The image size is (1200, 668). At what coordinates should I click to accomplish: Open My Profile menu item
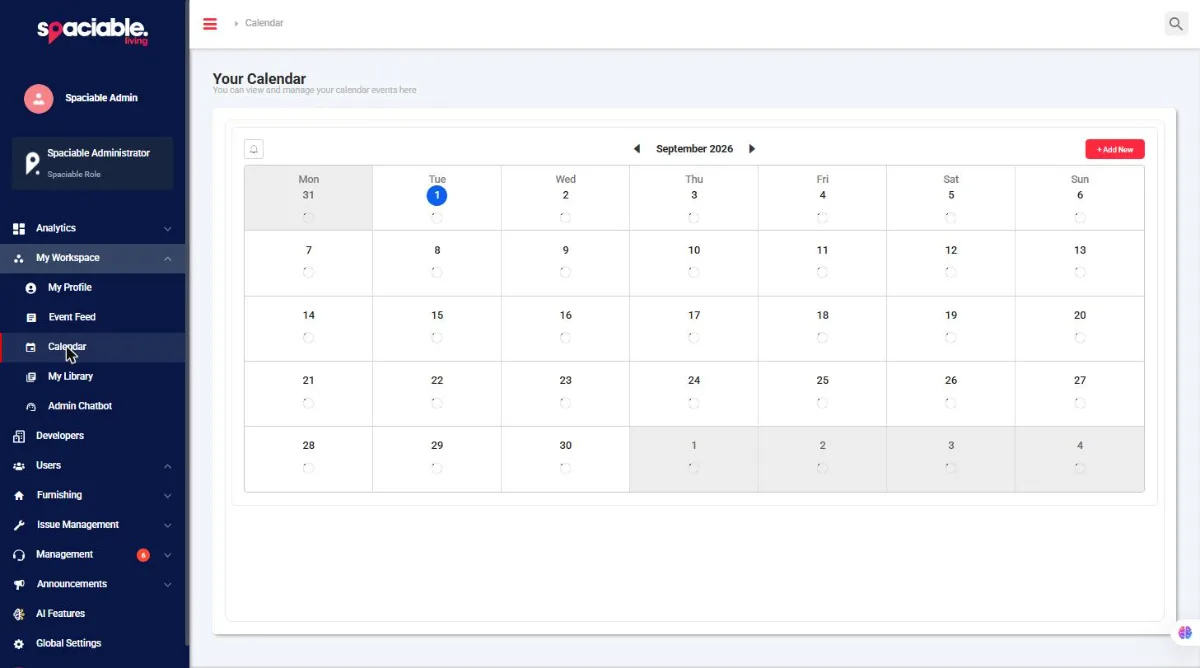pos(93,288)
